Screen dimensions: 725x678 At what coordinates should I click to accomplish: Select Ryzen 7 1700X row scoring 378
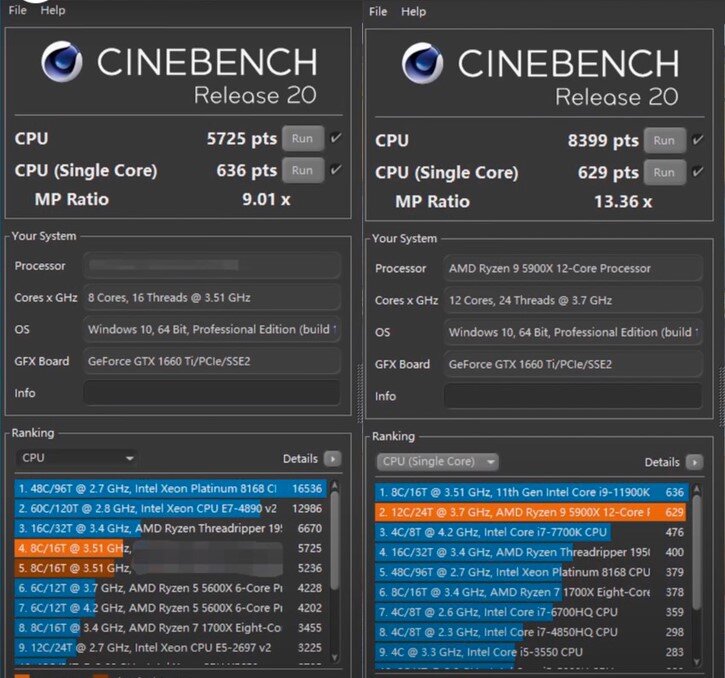532,592
